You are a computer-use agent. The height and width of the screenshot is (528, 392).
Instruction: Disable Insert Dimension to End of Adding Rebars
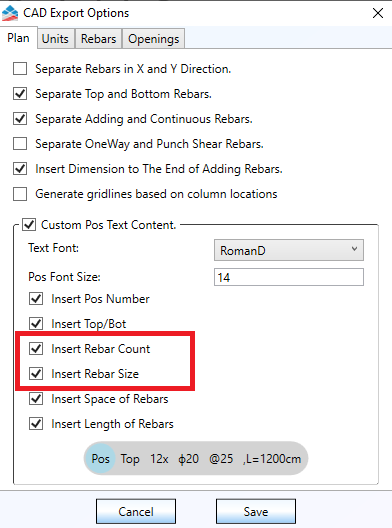pos(20,169)
